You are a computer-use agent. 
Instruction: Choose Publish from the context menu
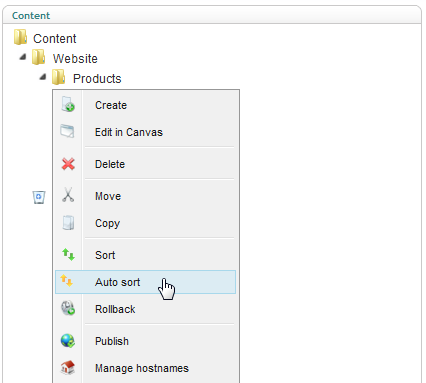coord(145,341)
